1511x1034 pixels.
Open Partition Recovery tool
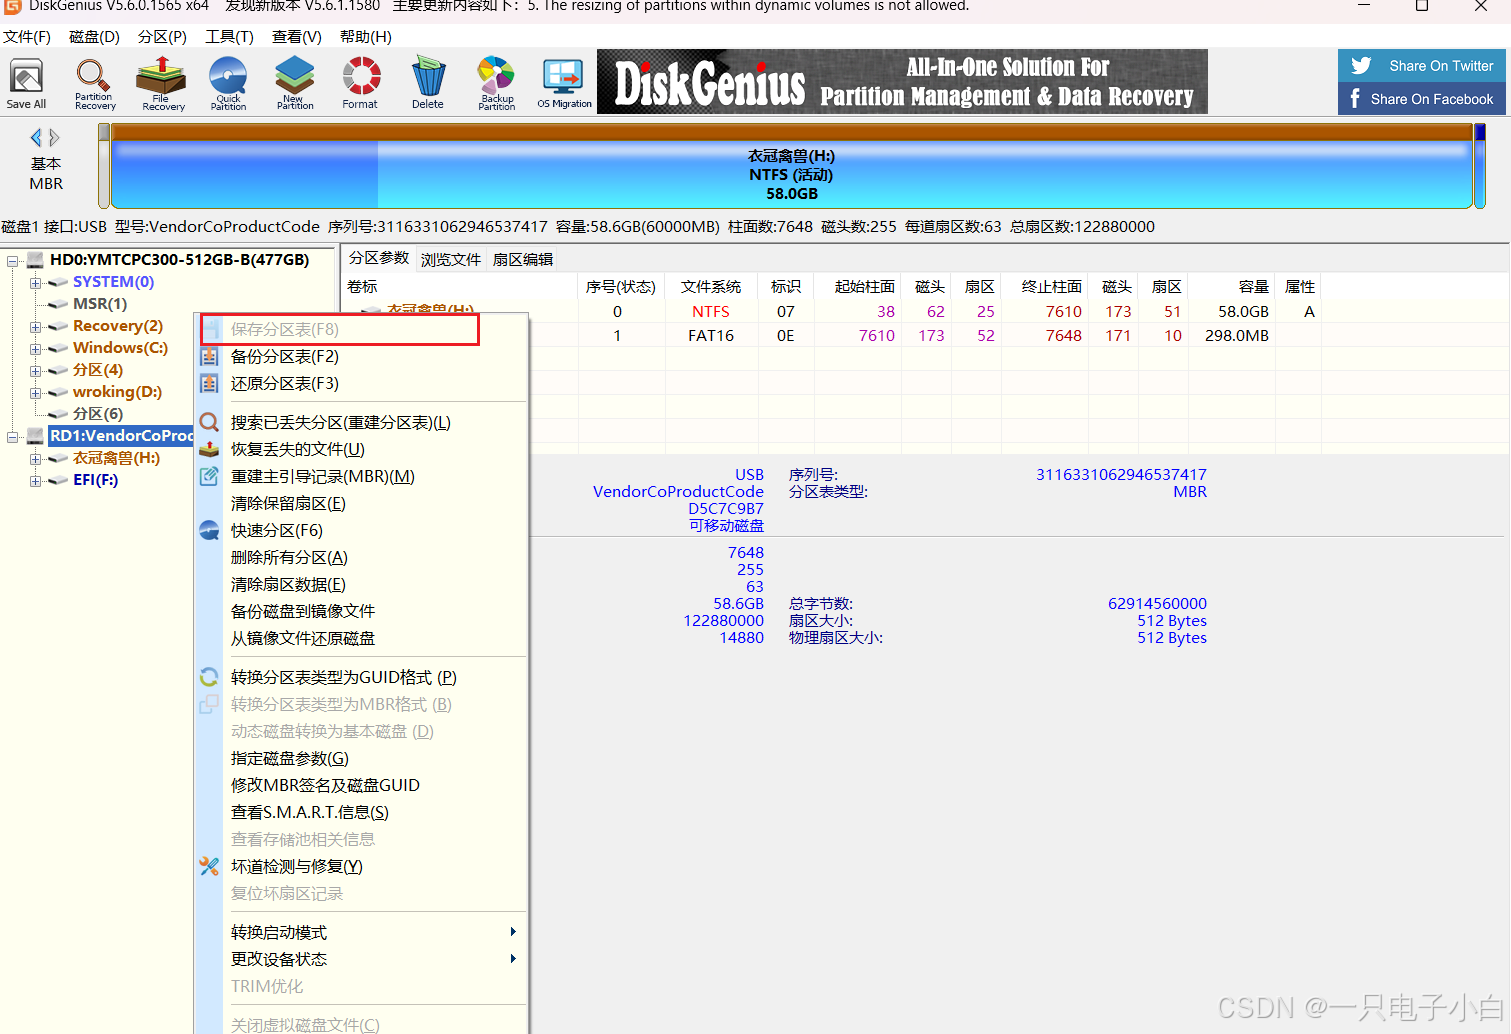pyautogui.click(x=94, y=83)
